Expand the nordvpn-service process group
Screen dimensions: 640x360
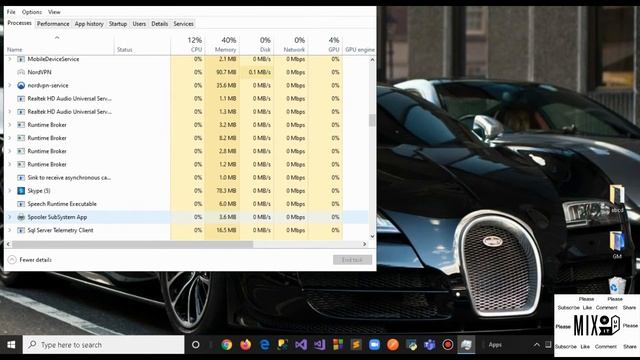[x=10, y=85]
